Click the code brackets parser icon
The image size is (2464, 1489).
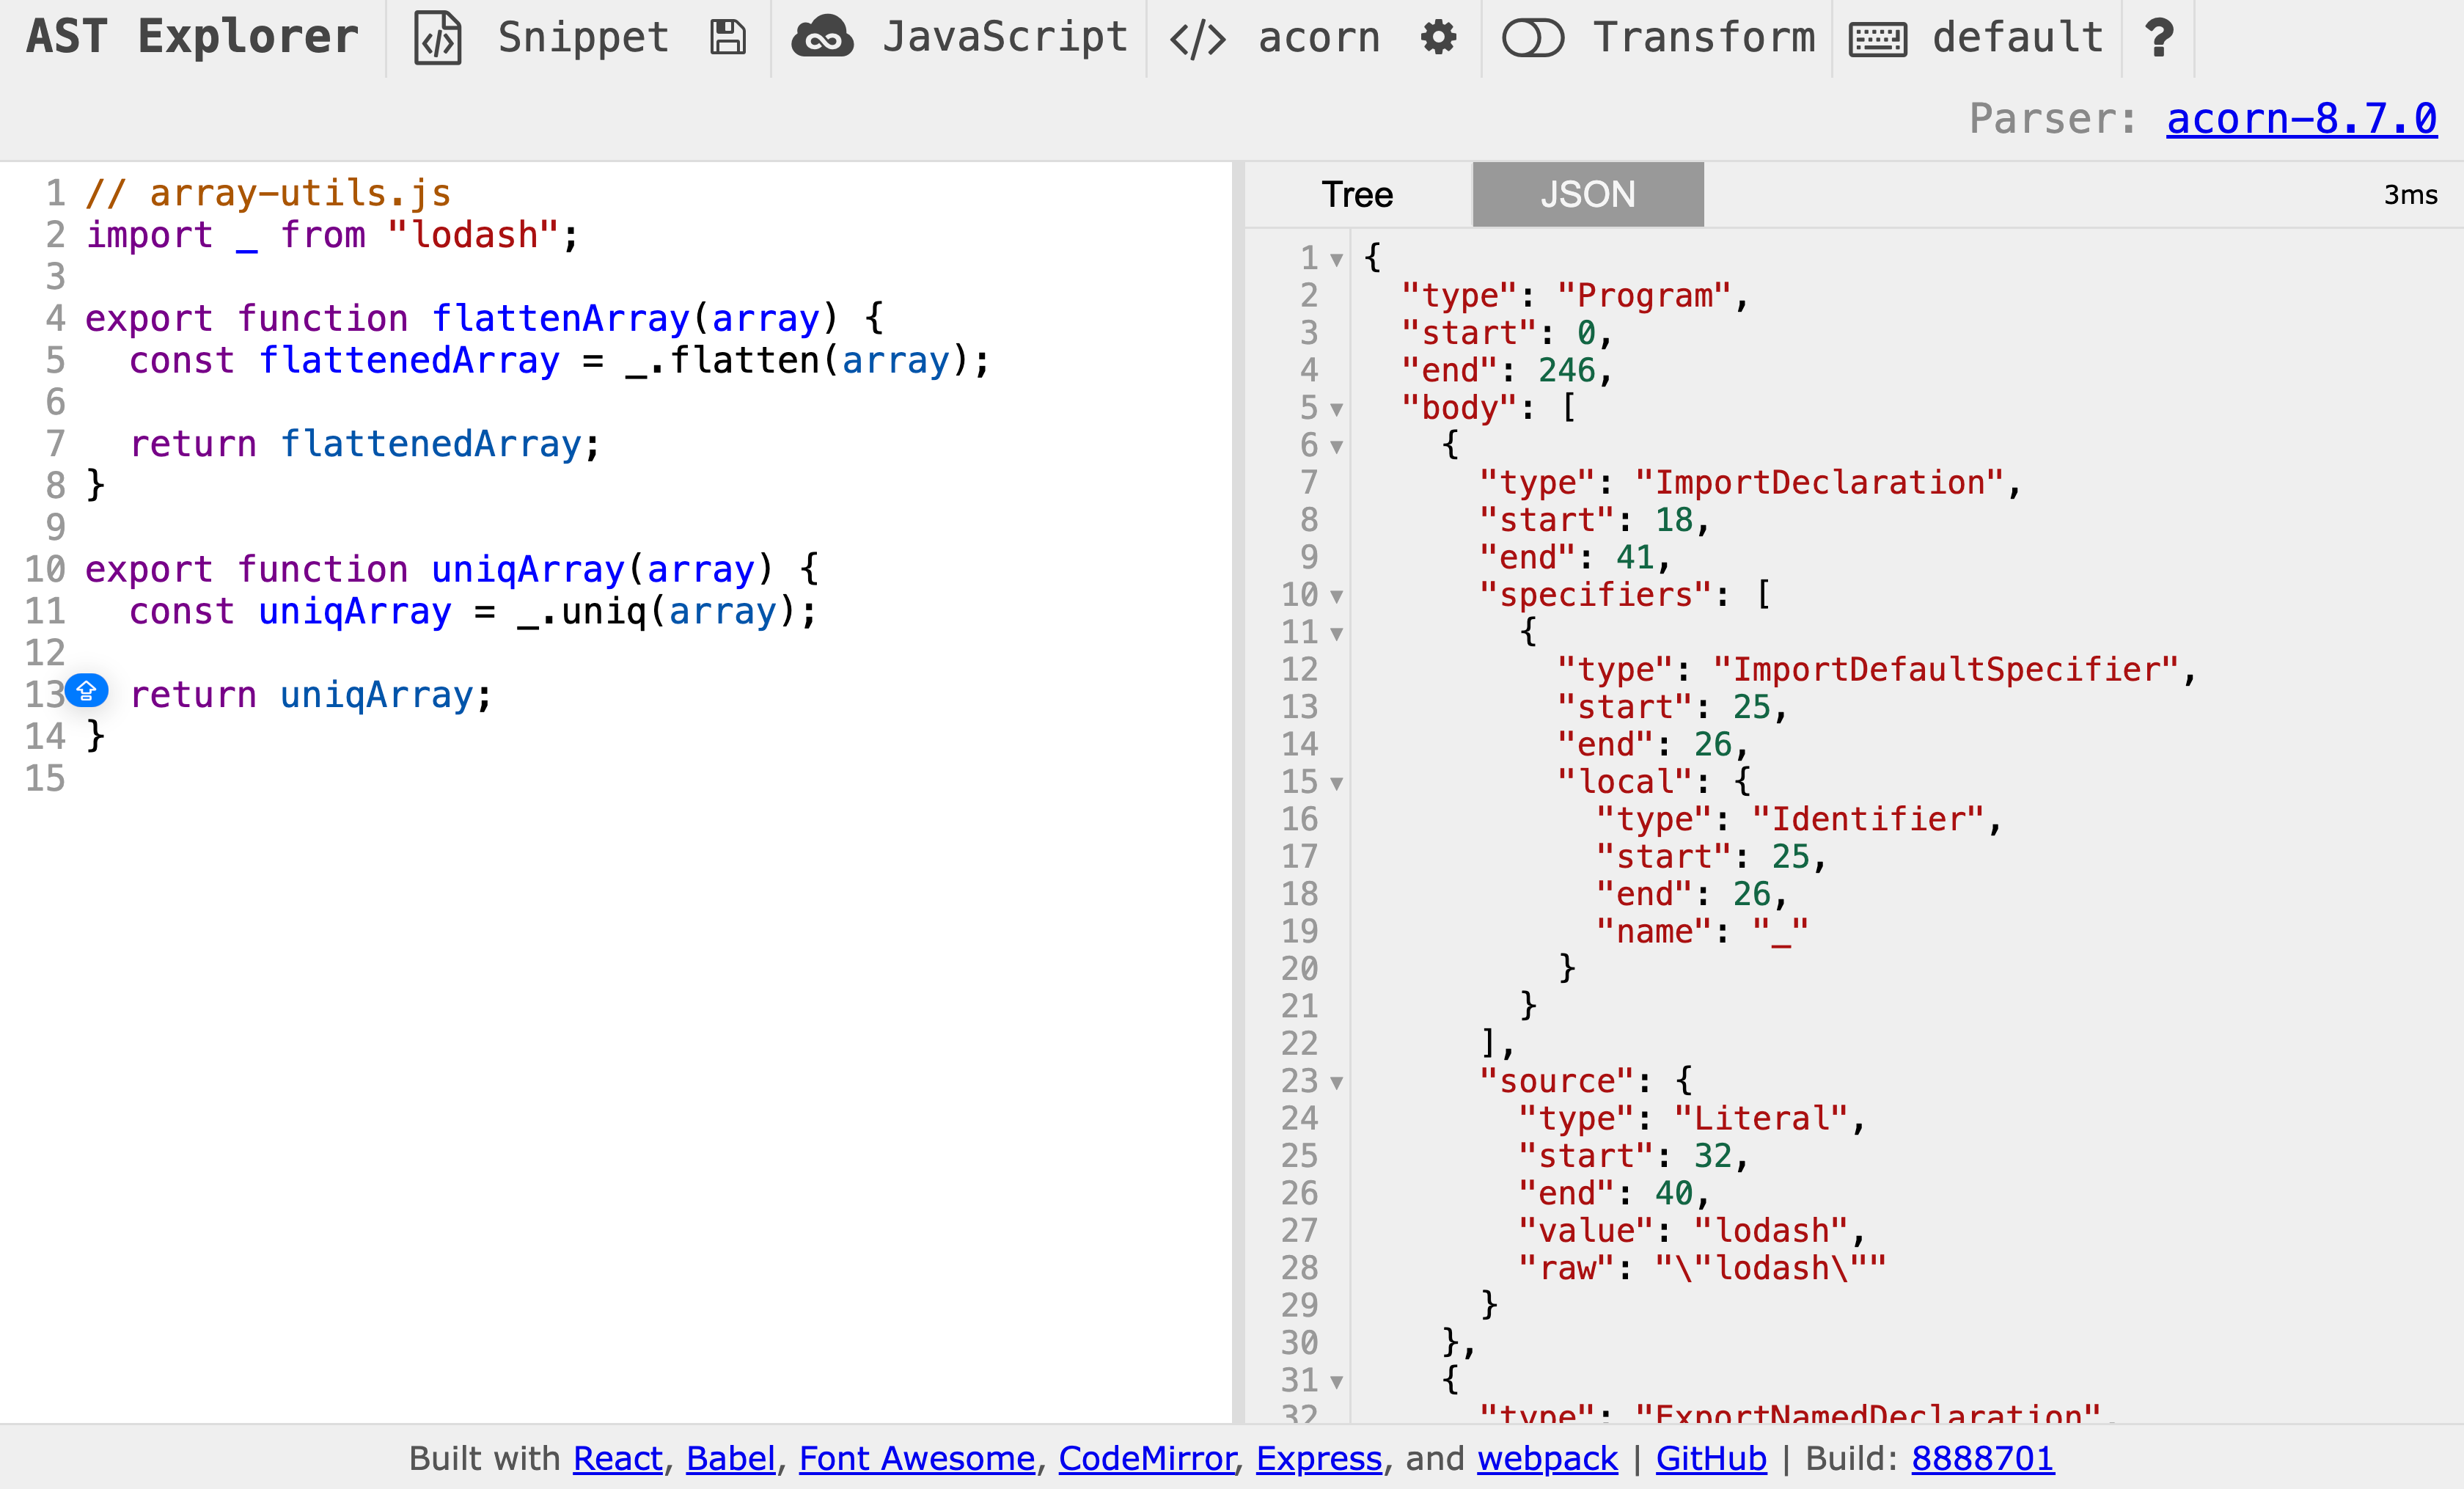point(1197,39)
